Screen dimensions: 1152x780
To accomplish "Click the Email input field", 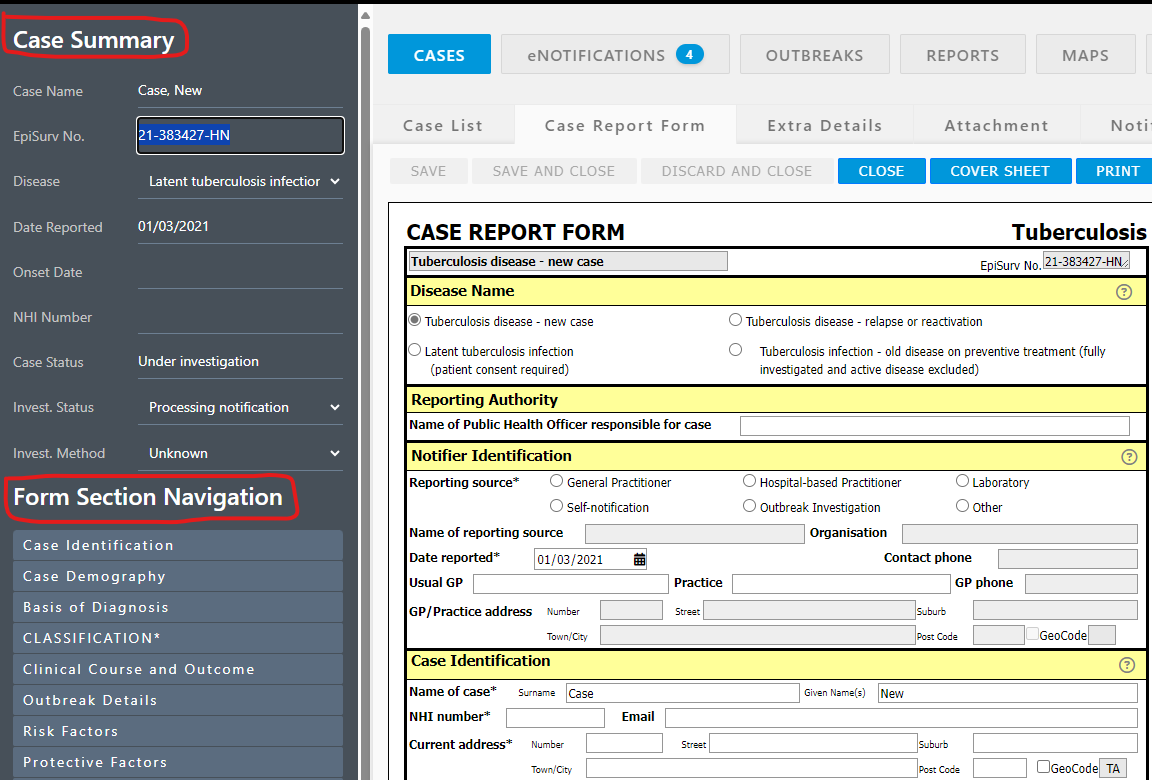I will click(x=901, y=718).
